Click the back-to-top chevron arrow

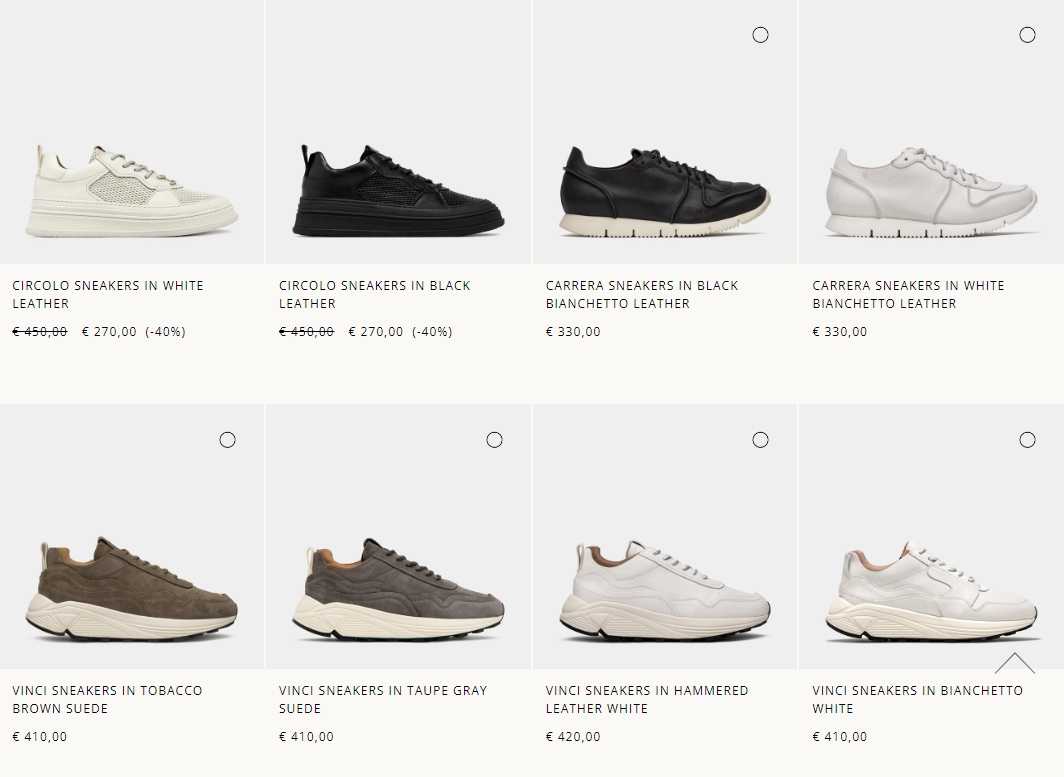click(x=1014, y=663)
